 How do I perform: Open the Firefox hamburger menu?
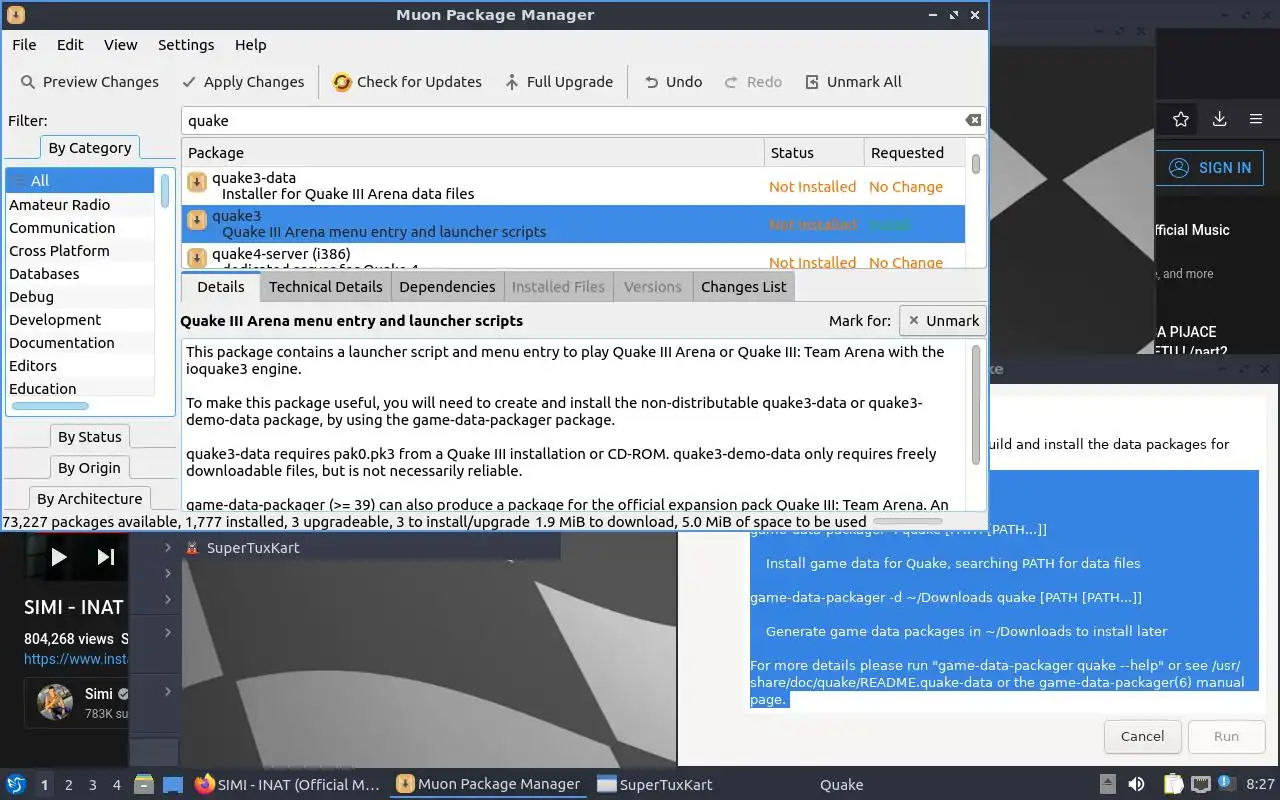point(1256,119)
